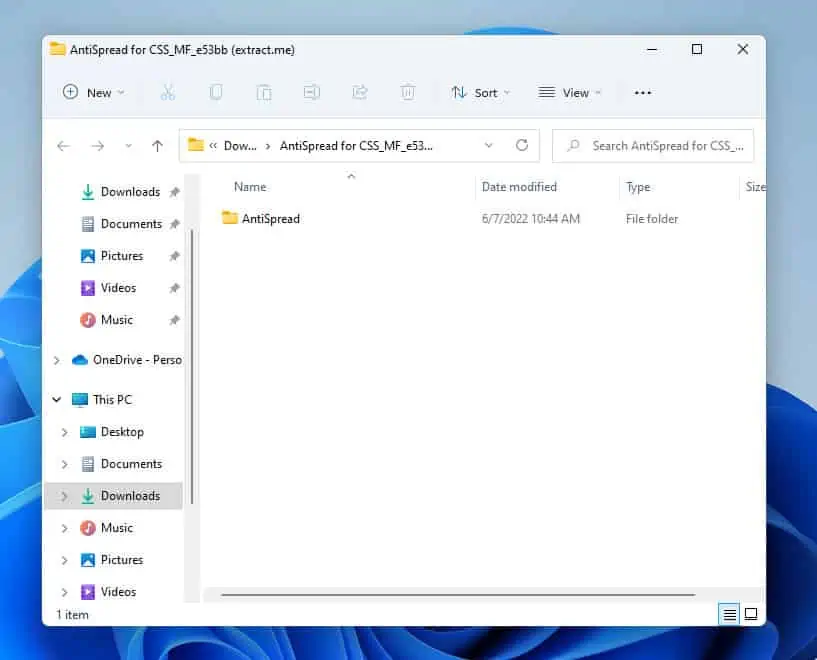Expand Documents under This PC

click(64, 464)
